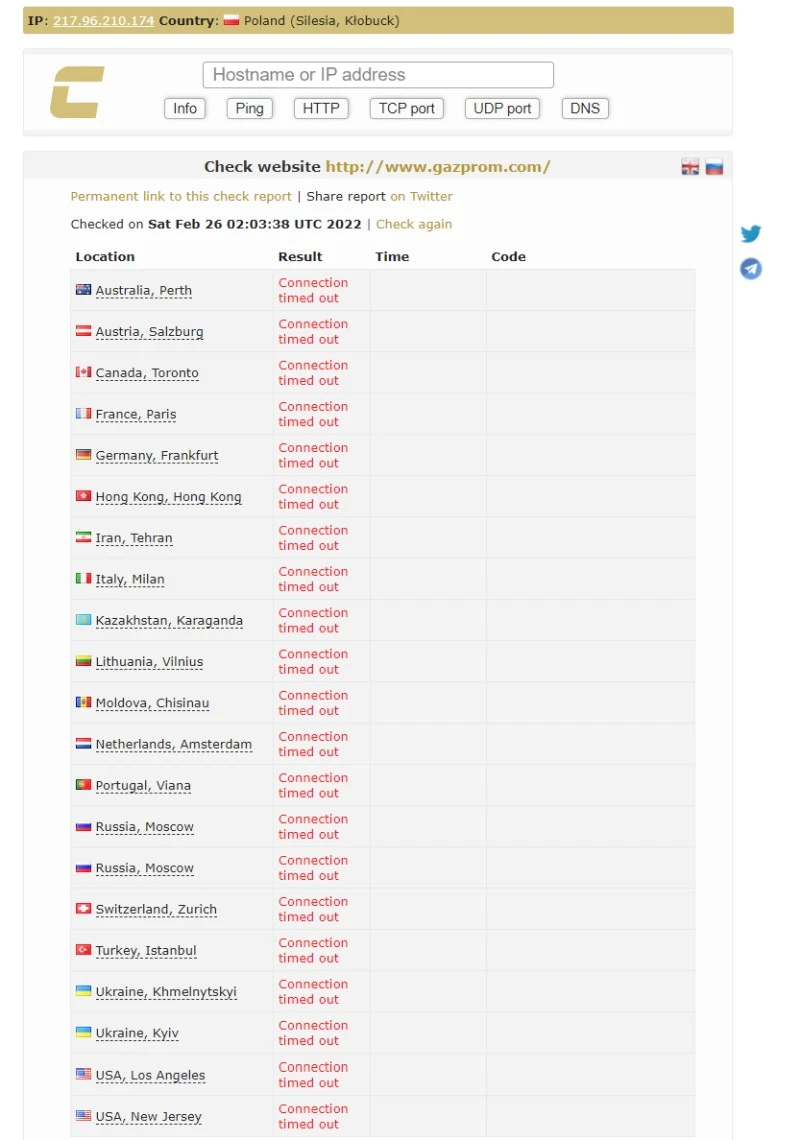Select the HTTP check button
Viewport: 800px width, 1140px height.
tap(321, 108)
